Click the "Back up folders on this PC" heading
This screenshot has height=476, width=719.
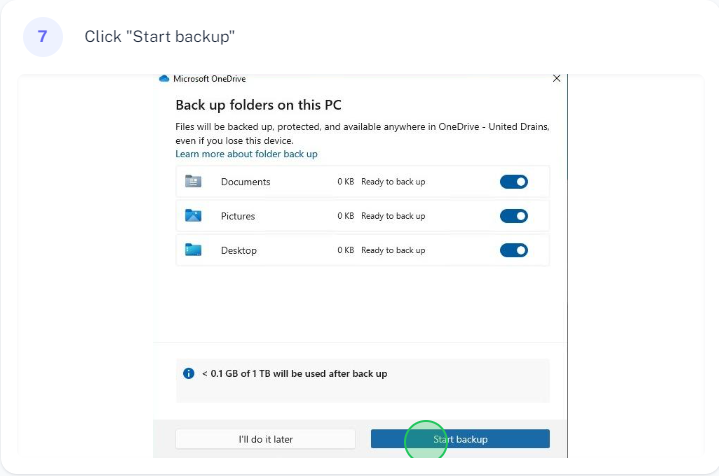tap(259, 105)
